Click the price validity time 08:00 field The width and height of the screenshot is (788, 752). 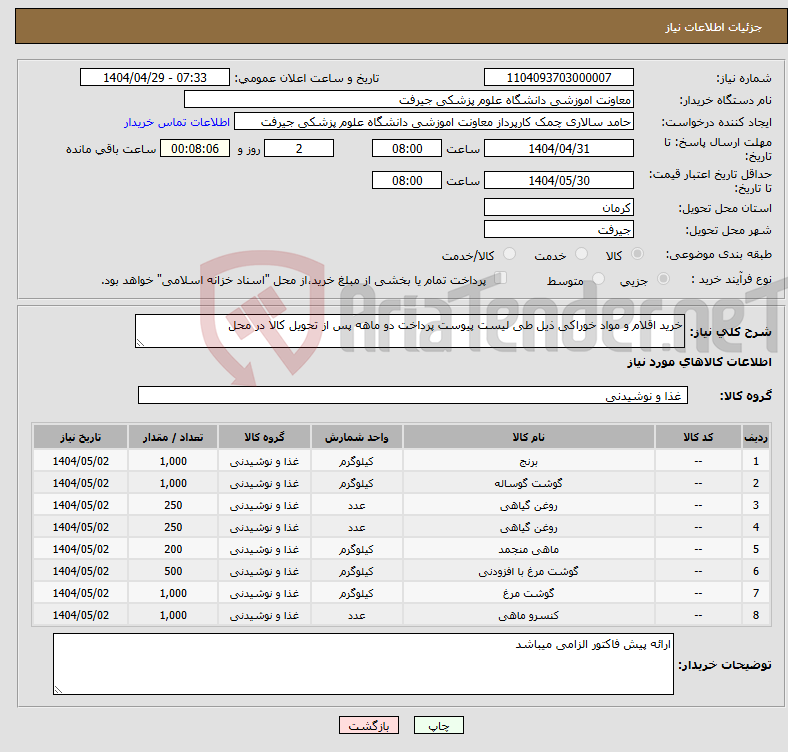407,180
